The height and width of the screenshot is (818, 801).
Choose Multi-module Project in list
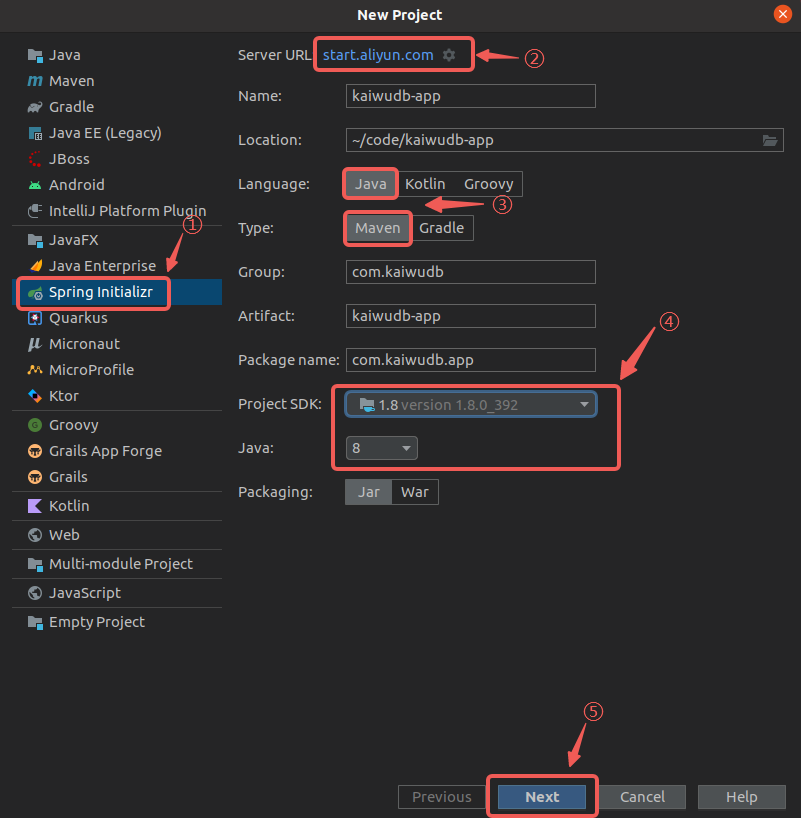(120, 564)
